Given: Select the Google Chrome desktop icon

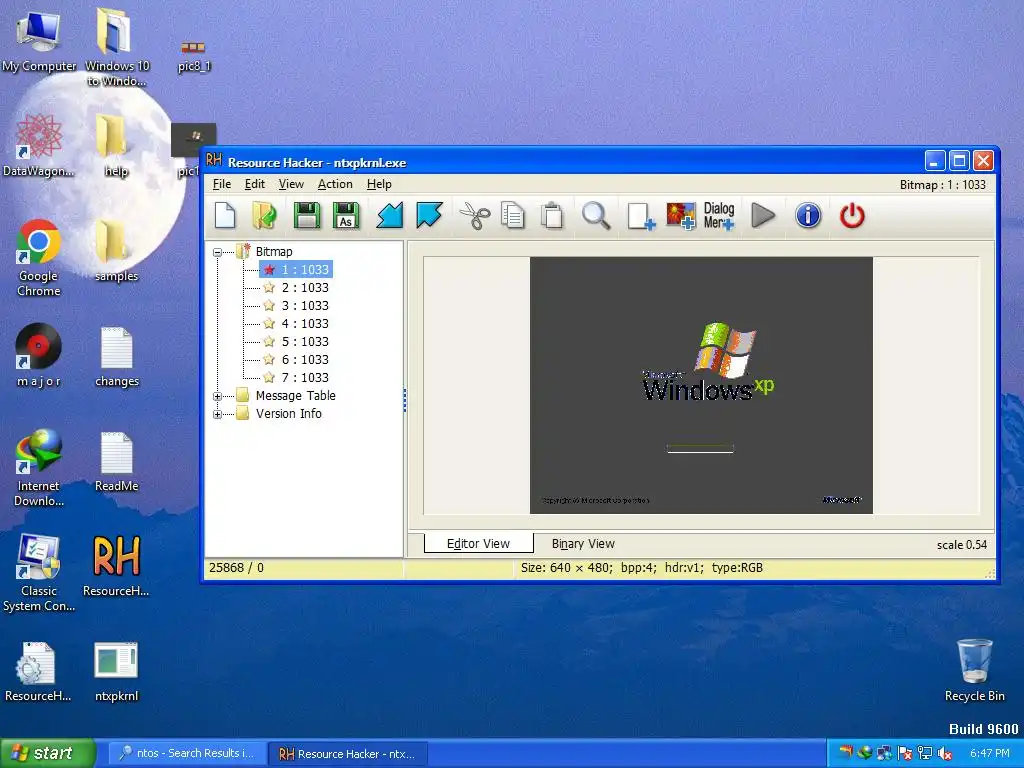Looking at the screenshot, I should coord(39,258).
